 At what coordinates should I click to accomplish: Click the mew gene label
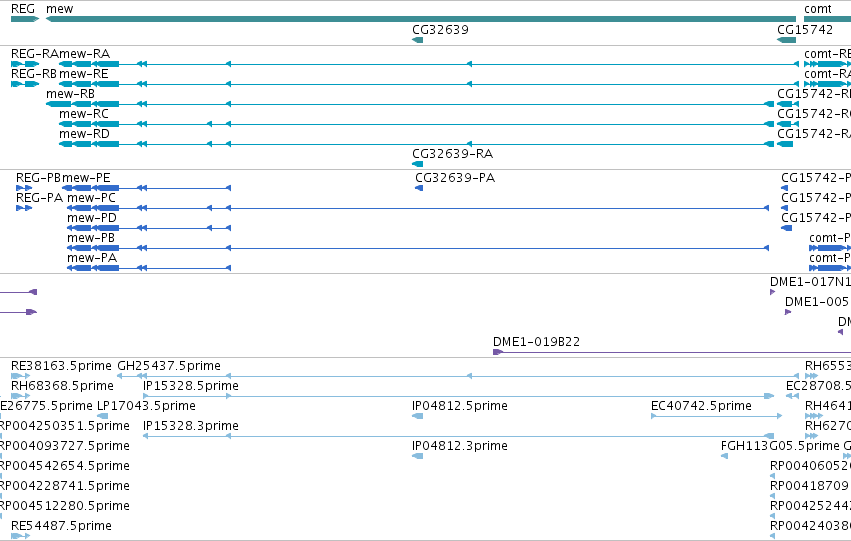tap(60, 9)
